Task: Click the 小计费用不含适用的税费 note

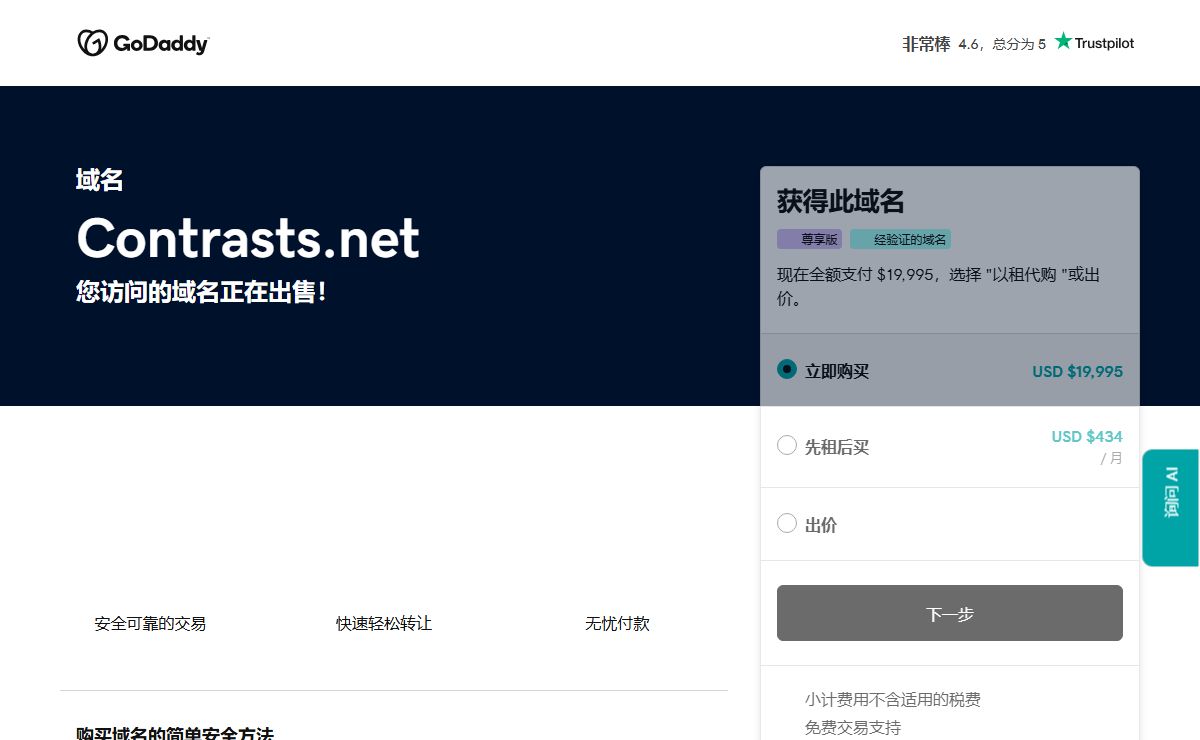Action: point(893,699)
